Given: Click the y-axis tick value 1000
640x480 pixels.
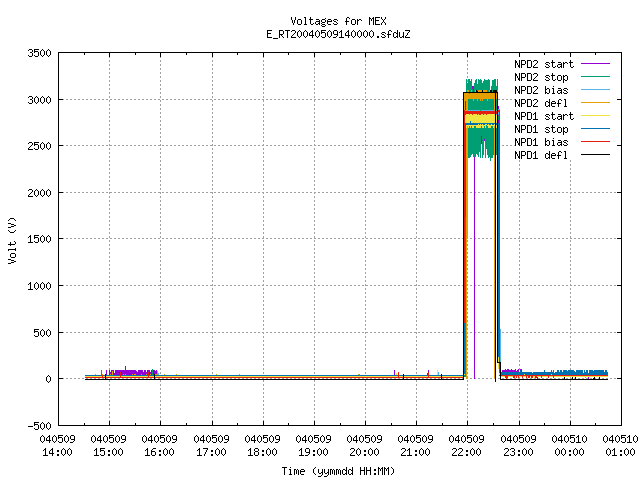Looking at the screenshot, I should (x=40, y=286).
